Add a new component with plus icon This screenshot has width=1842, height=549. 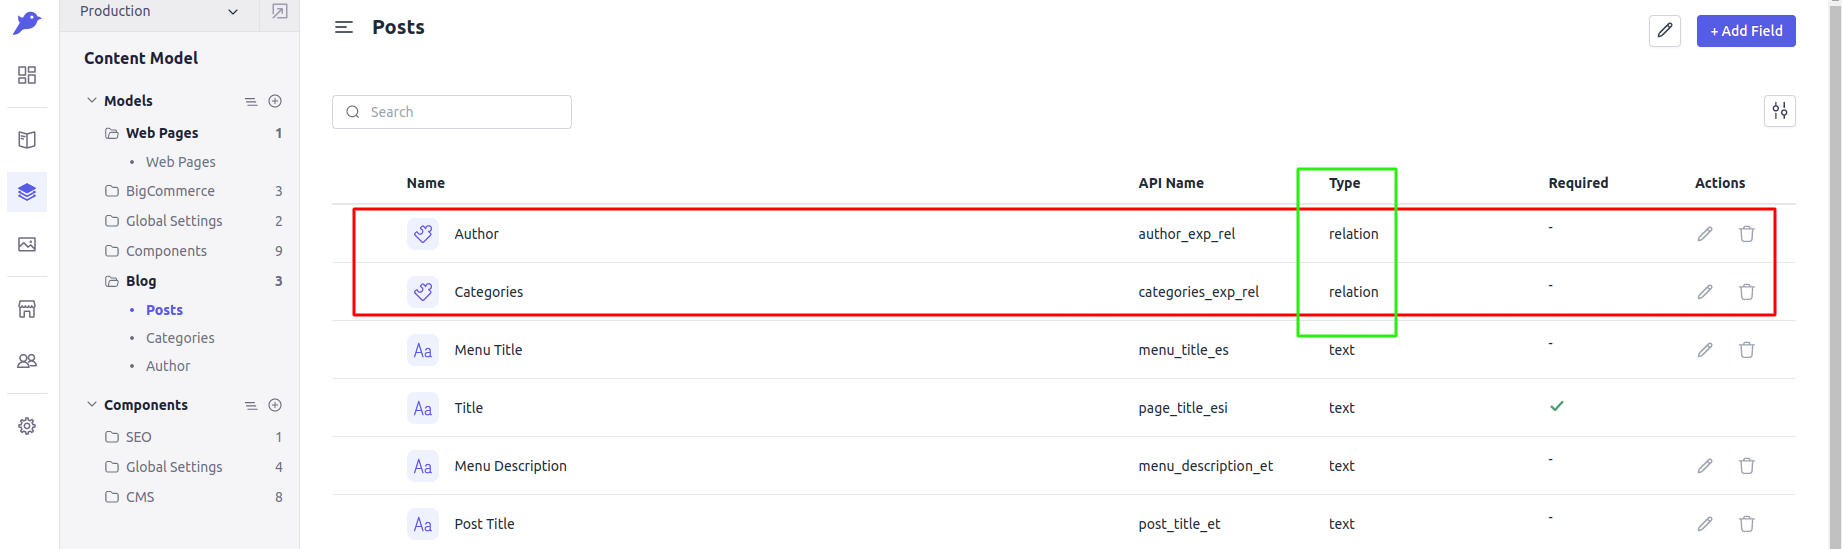275,405
